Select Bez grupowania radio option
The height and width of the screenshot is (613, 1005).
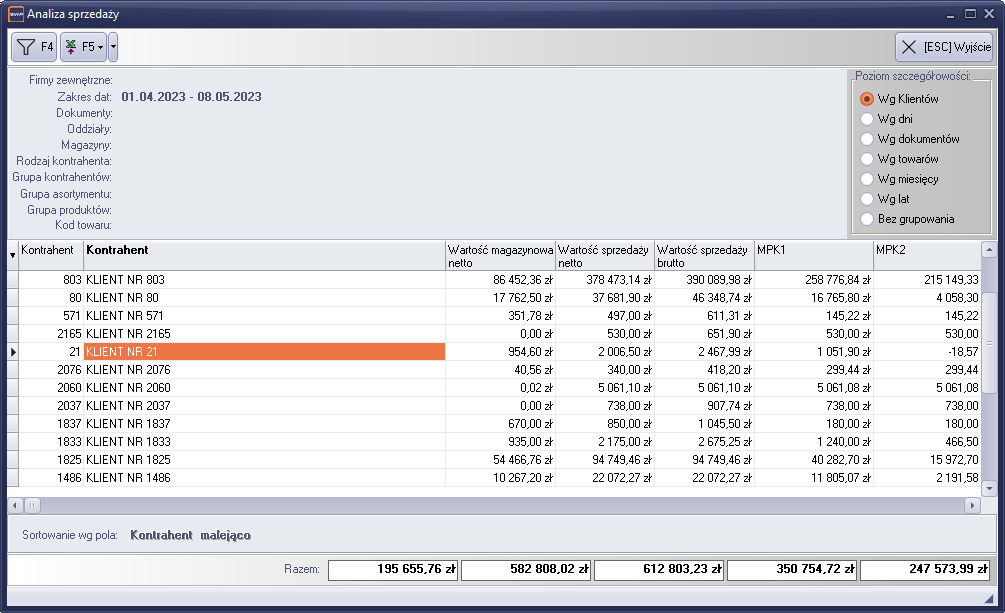(867, 219)
